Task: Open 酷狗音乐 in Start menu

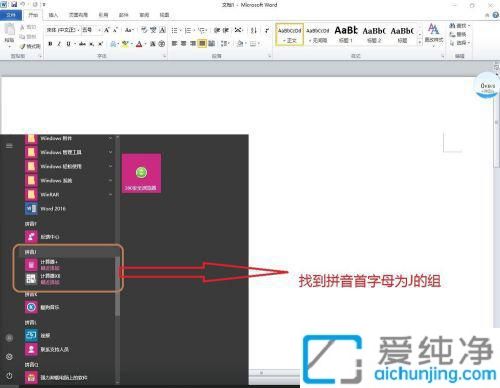Action: tap(69, 307)
